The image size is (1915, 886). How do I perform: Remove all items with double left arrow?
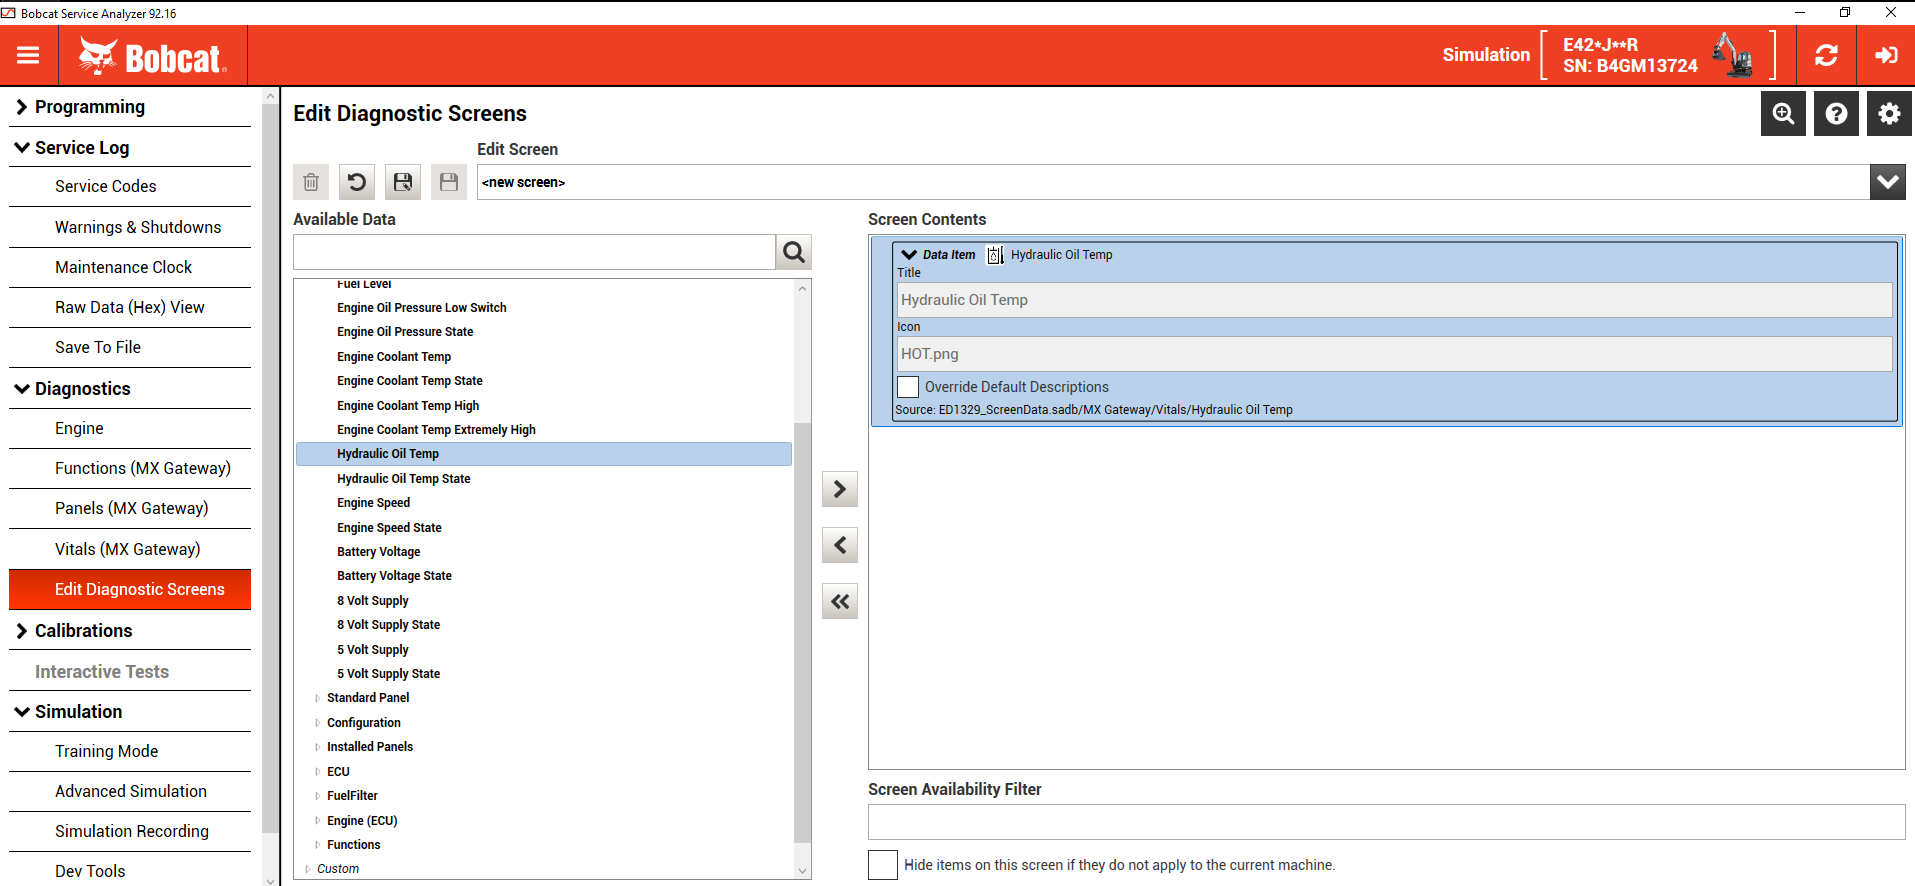pos(840,601)
